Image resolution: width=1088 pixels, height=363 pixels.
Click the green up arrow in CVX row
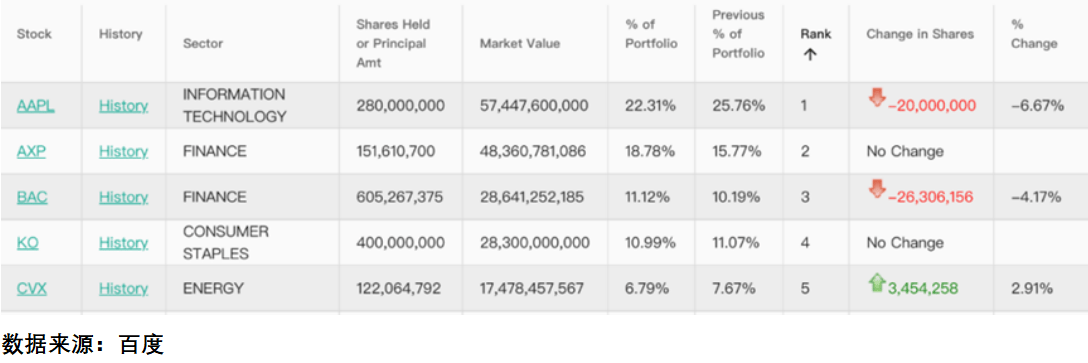coord(876,282)
